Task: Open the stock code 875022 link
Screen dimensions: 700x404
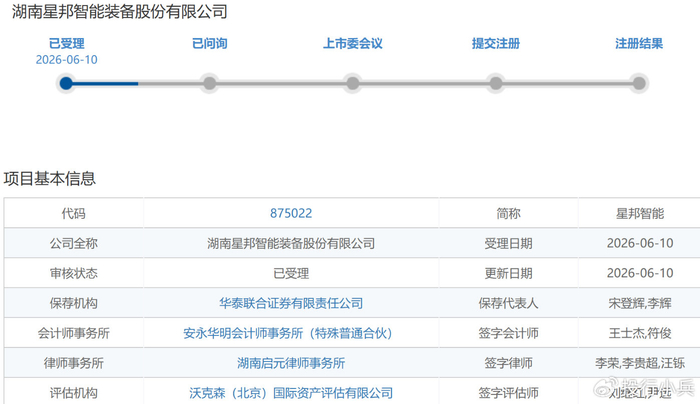Action: (291, 213)
